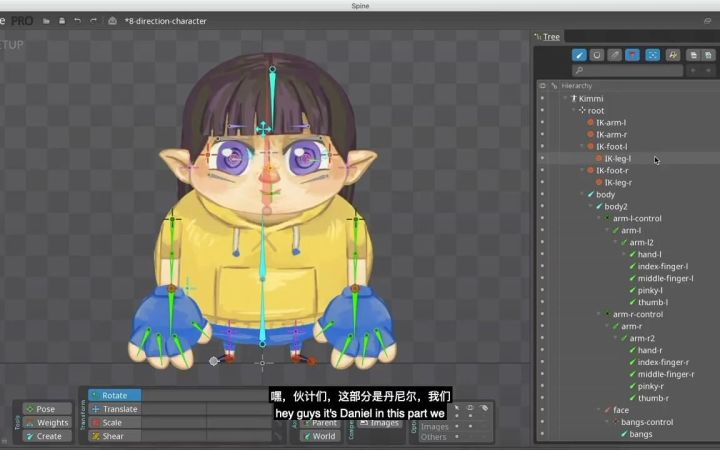Switch to the Tree tab
Screen dimensions: 720x450
tap(547, 37)
